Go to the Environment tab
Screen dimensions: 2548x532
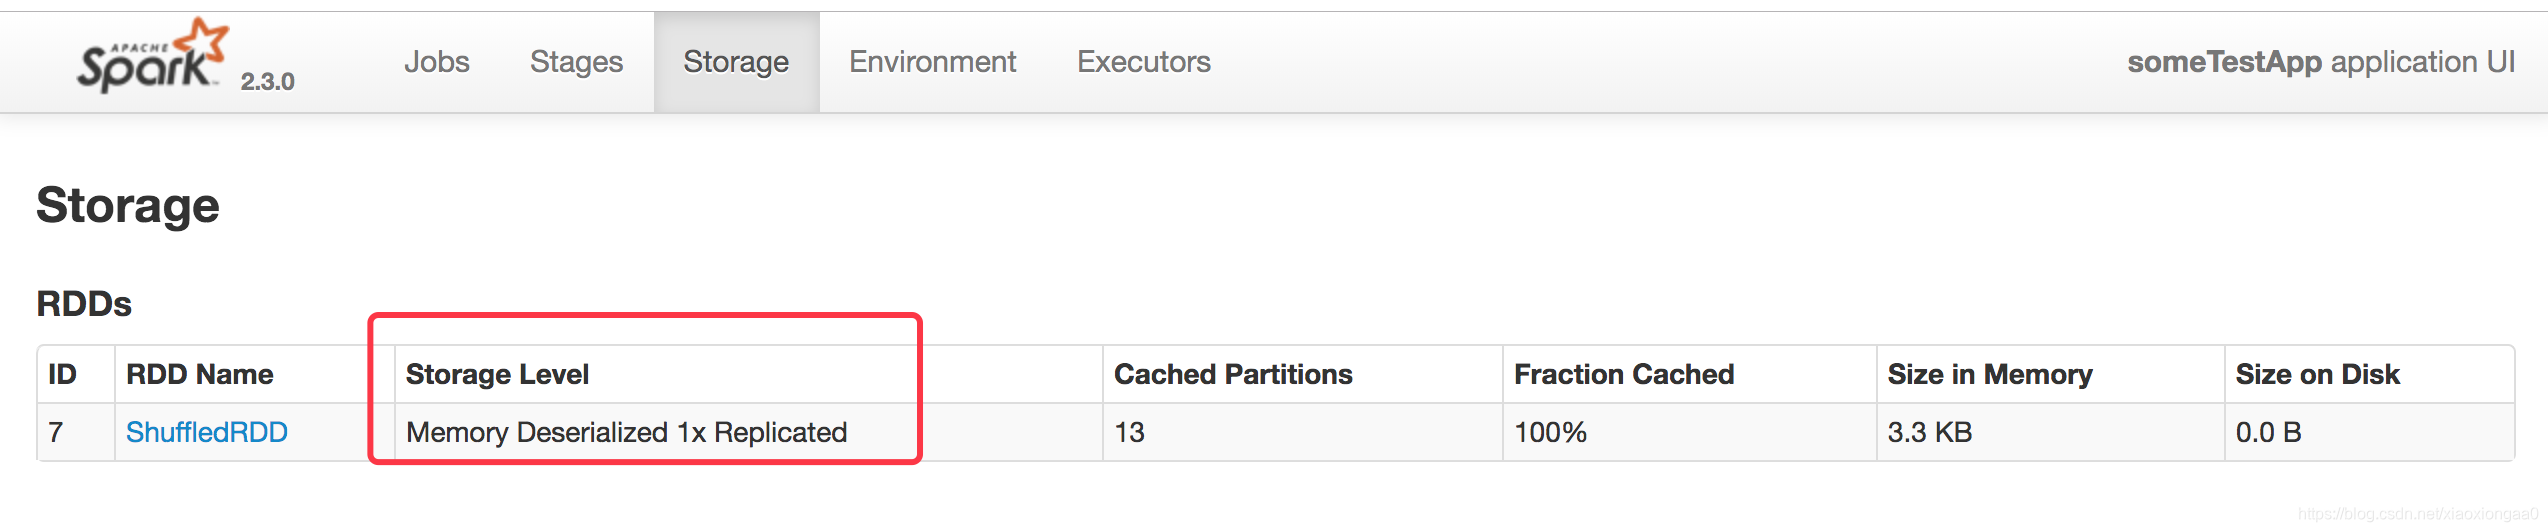pos(932,62)
